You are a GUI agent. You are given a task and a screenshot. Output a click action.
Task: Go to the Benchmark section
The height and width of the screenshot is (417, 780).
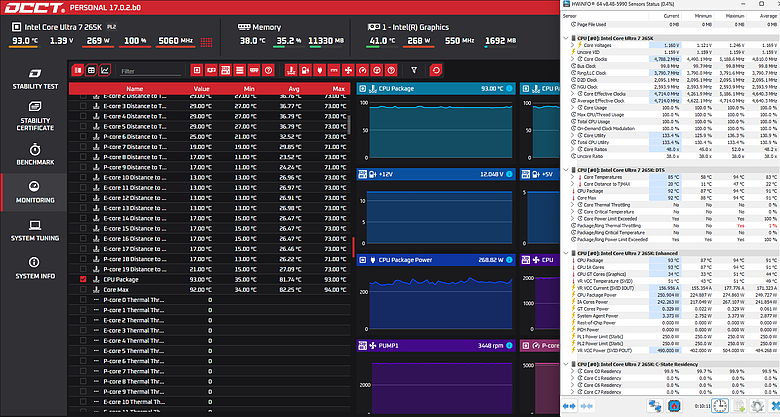(x=35, y=154)
